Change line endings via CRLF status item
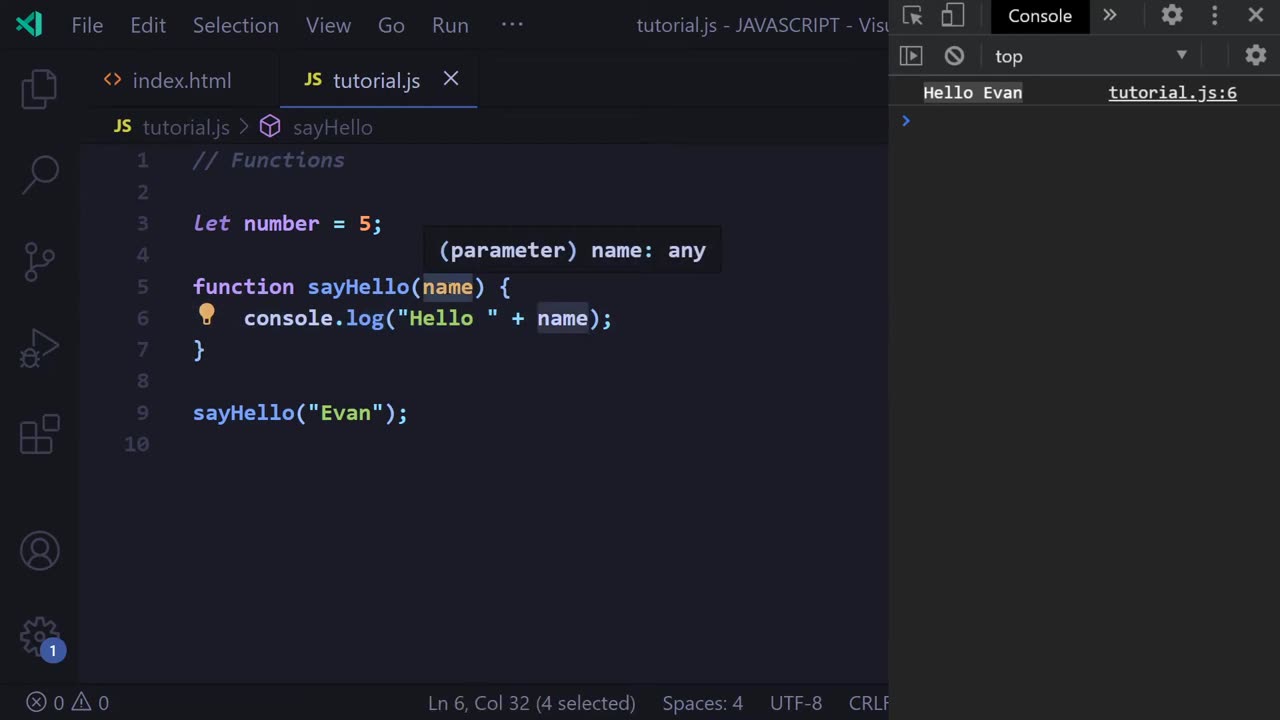 pos(868,703)
